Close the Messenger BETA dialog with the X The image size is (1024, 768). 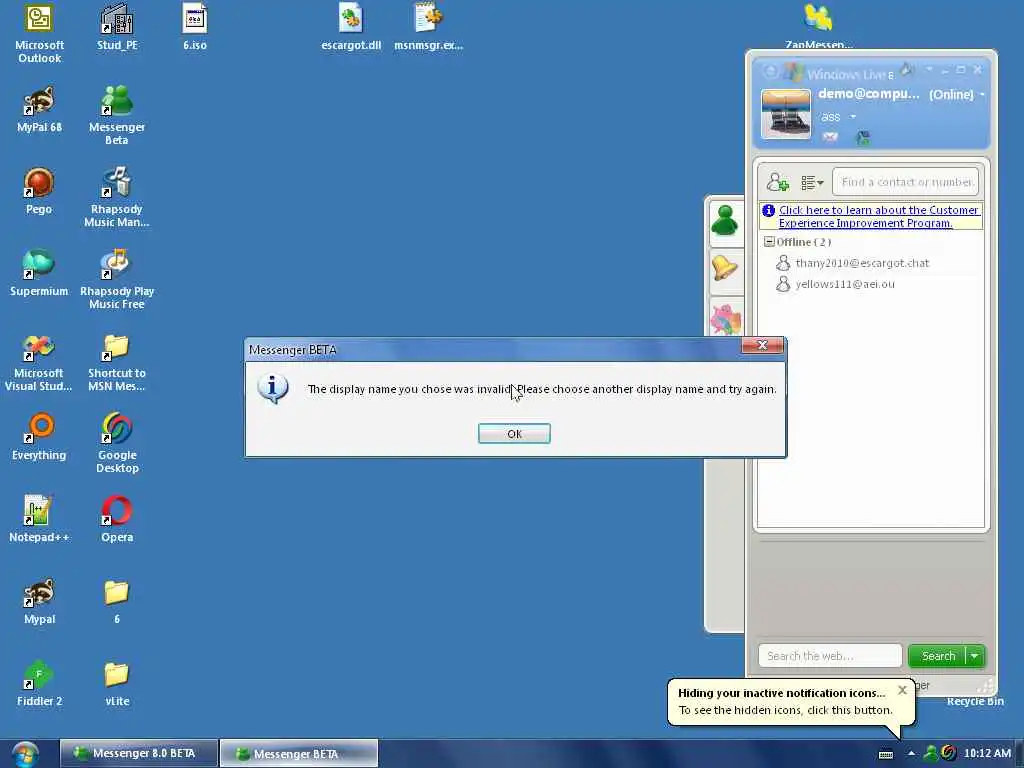coord(762,345)
